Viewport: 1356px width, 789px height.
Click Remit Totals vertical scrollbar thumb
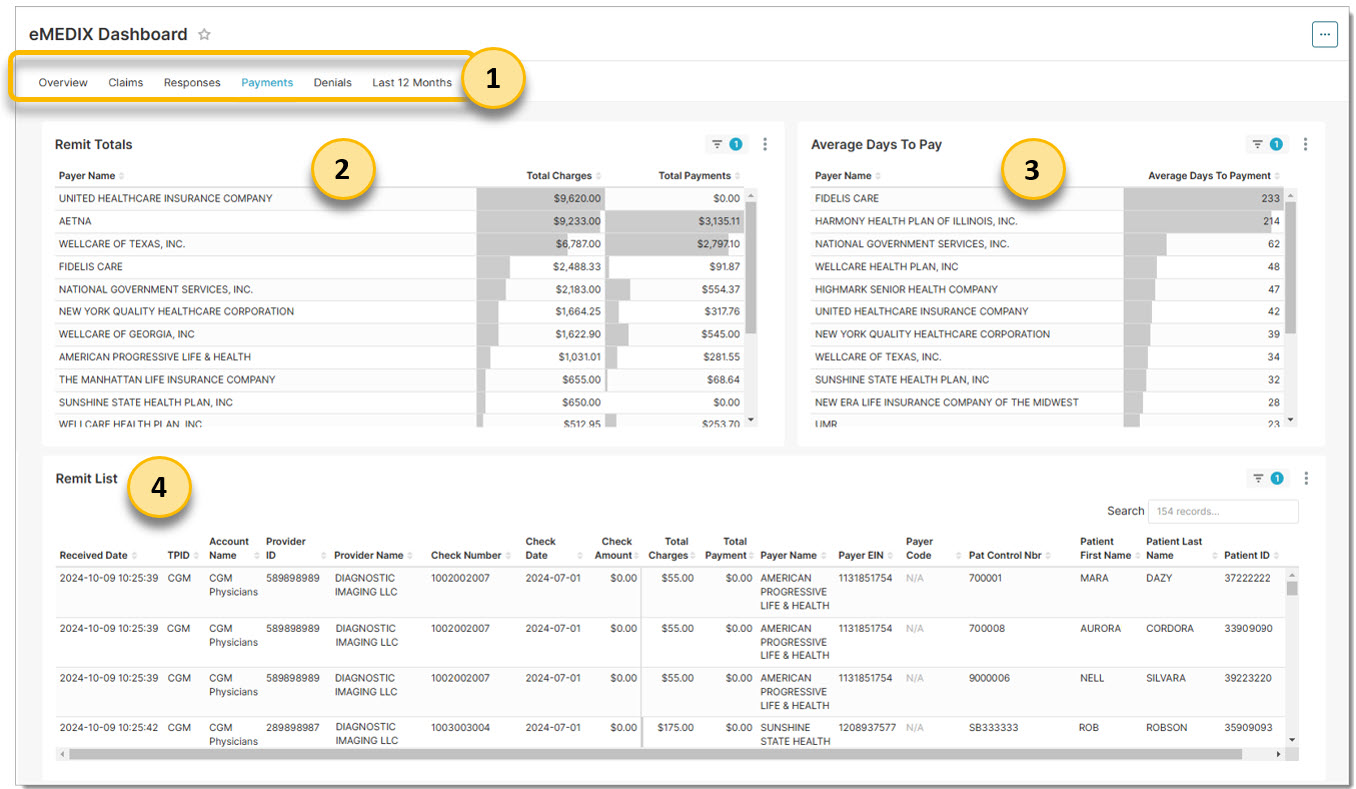(751, 267)
